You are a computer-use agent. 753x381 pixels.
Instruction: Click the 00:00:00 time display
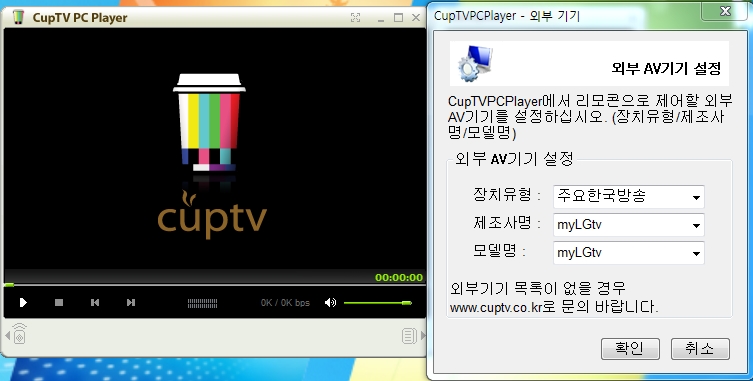tap(399, 277)
